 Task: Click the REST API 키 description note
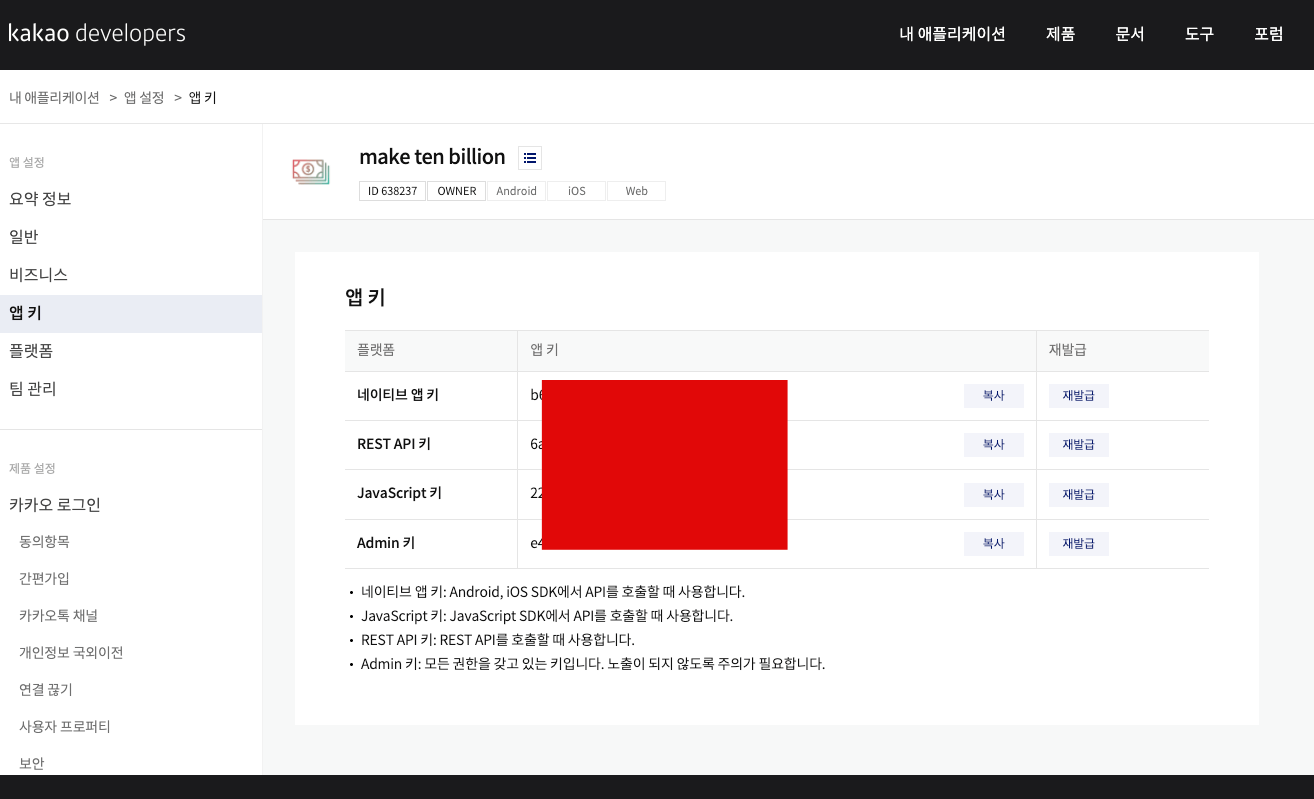(498, 640)
